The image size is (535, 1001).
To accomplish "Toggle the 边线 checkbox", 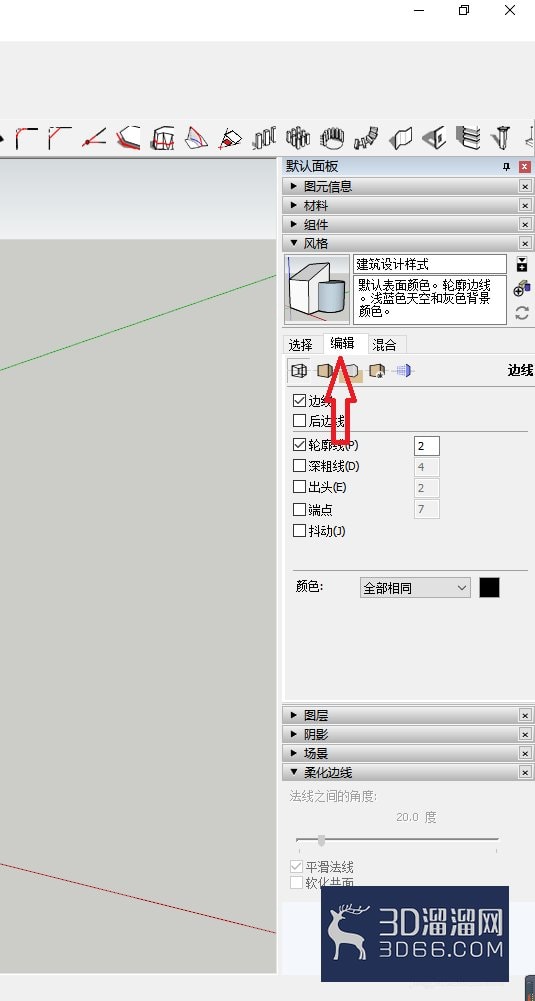I will coord(299,401).
